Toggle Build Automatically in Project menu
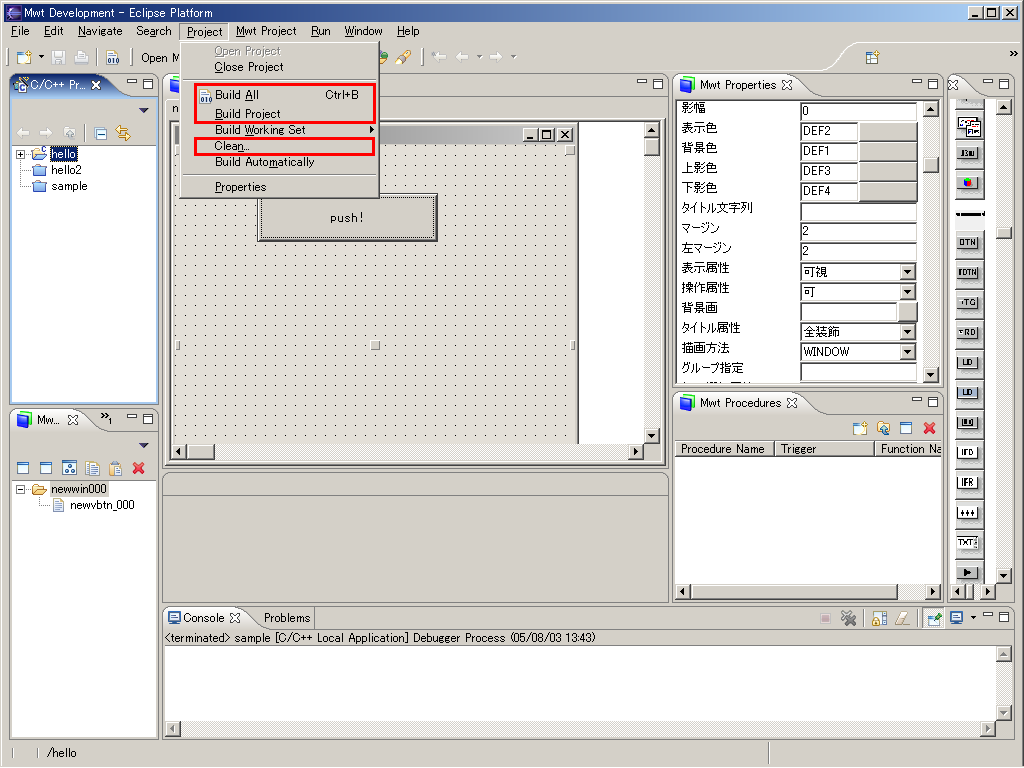The image size is (1024, 768). [x=264, y=162]
